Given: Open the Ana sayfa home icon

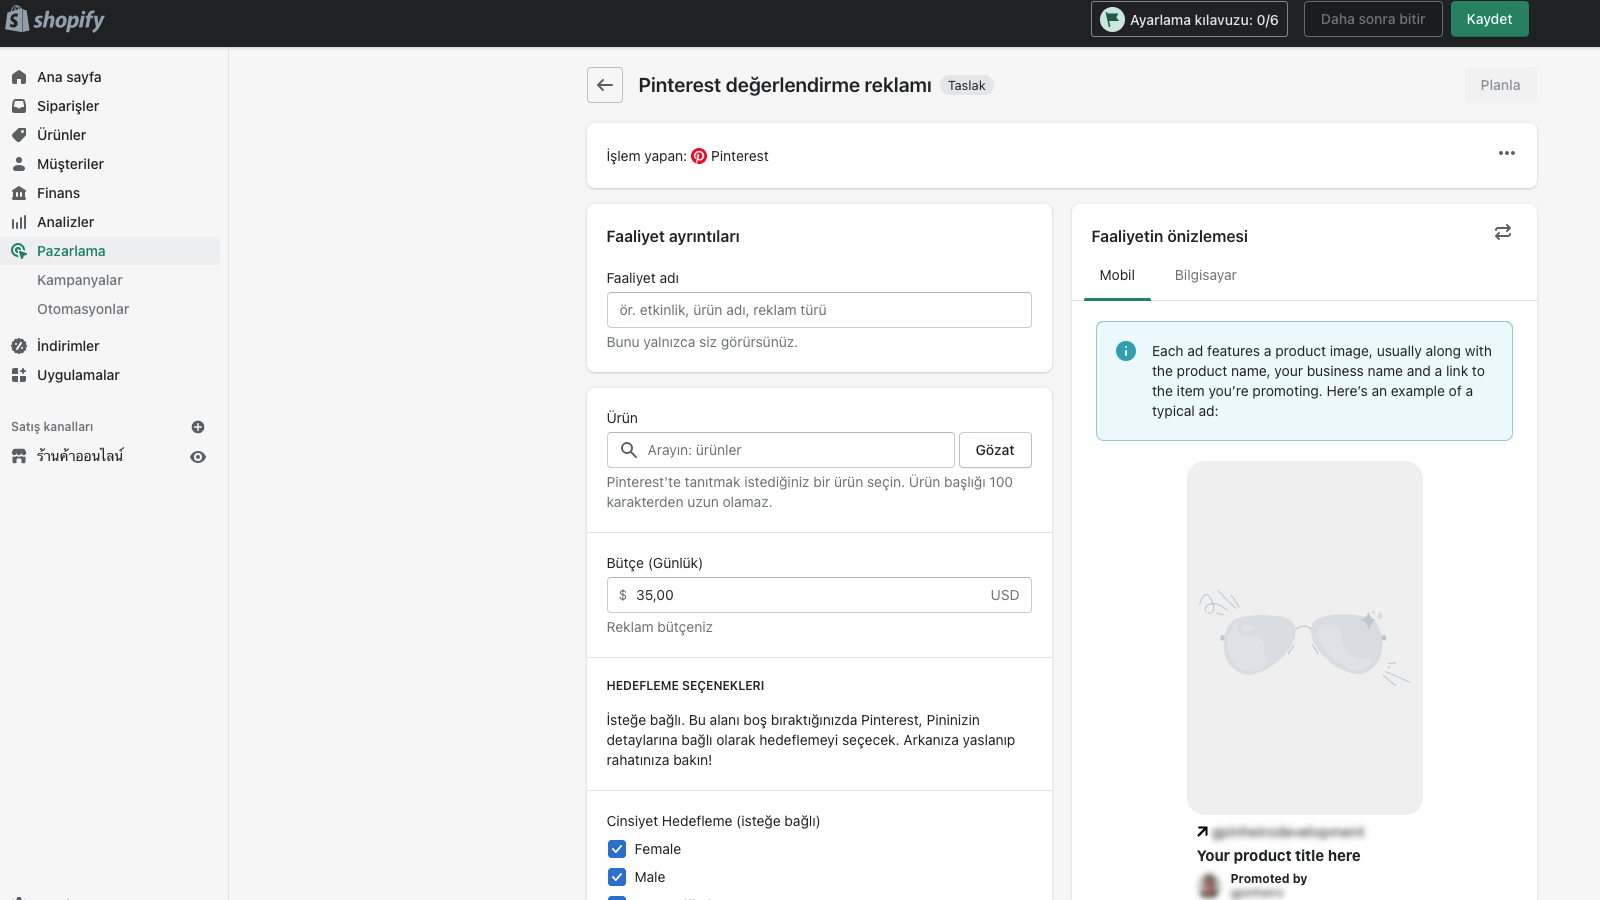Looking at the screenshot, I should 19,77.
